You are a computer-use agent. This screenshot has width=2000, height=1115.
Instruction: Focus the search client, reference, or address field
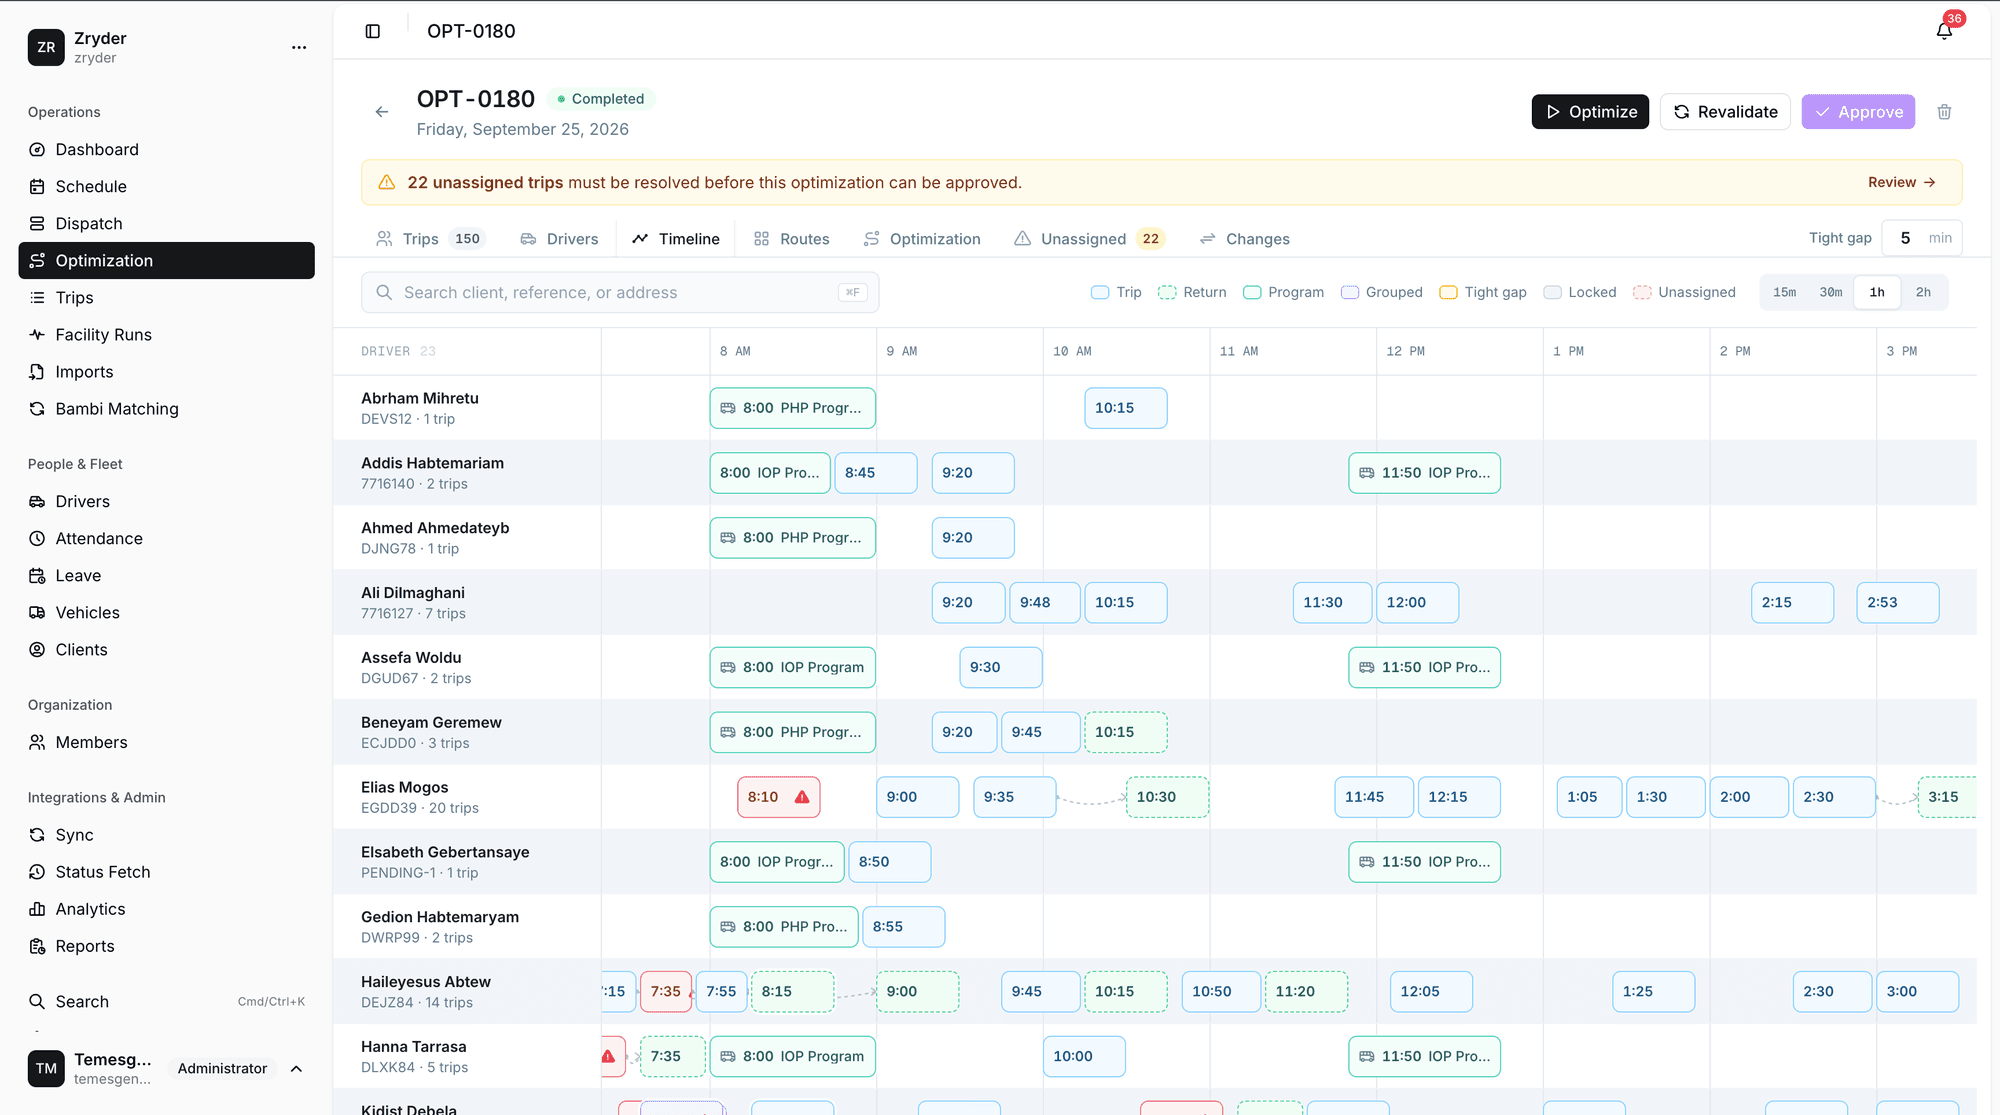(x=620, y=292)
